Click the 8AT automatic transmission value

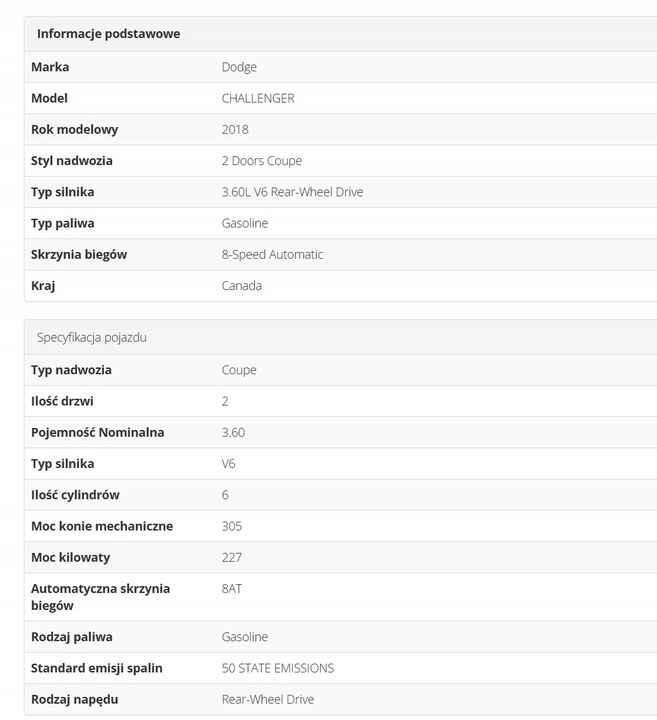click(x=232, y=589)
